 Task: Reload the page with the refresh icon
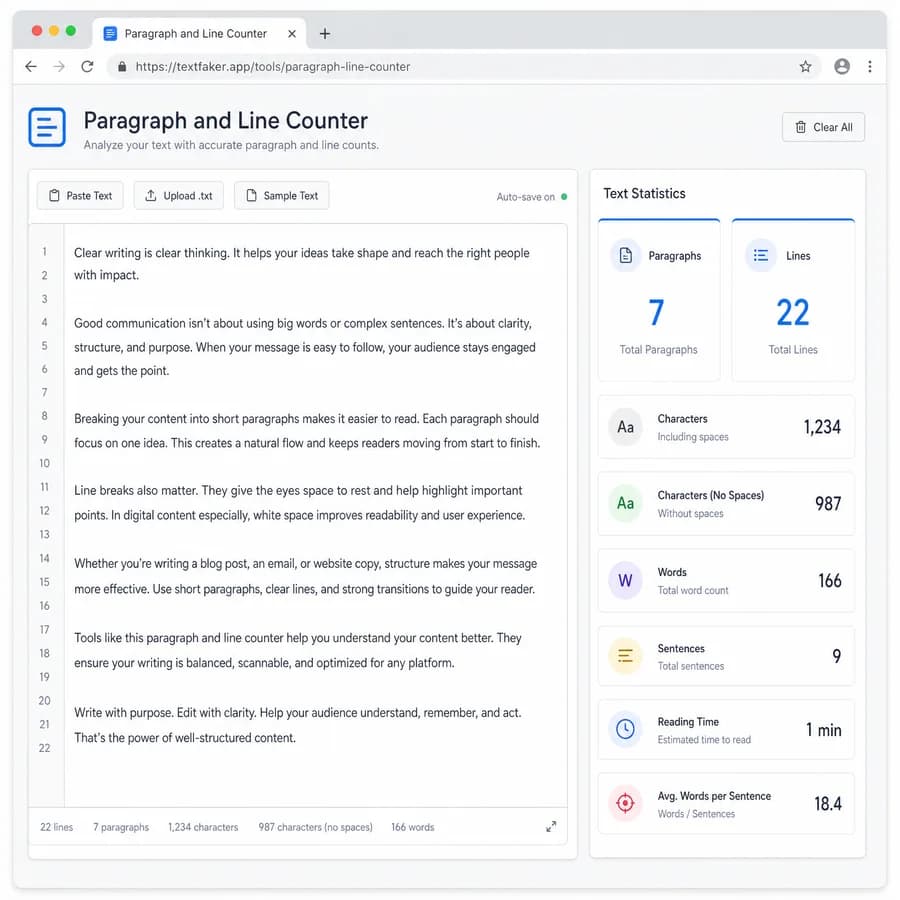point(87,67)
